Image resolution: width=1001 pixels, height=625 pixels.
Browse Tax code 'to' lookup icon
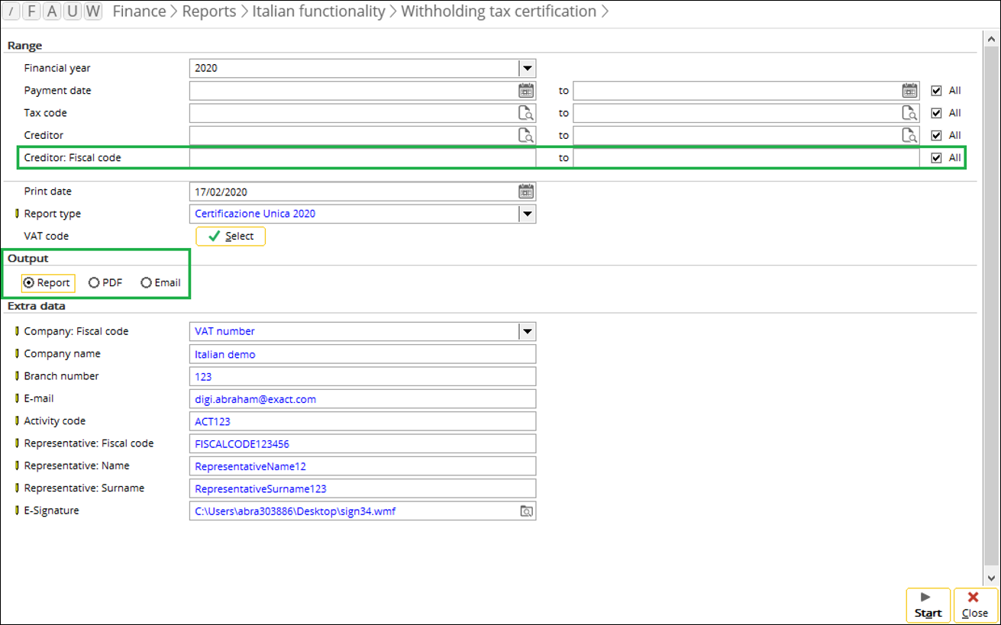click(x=910, y=114)
